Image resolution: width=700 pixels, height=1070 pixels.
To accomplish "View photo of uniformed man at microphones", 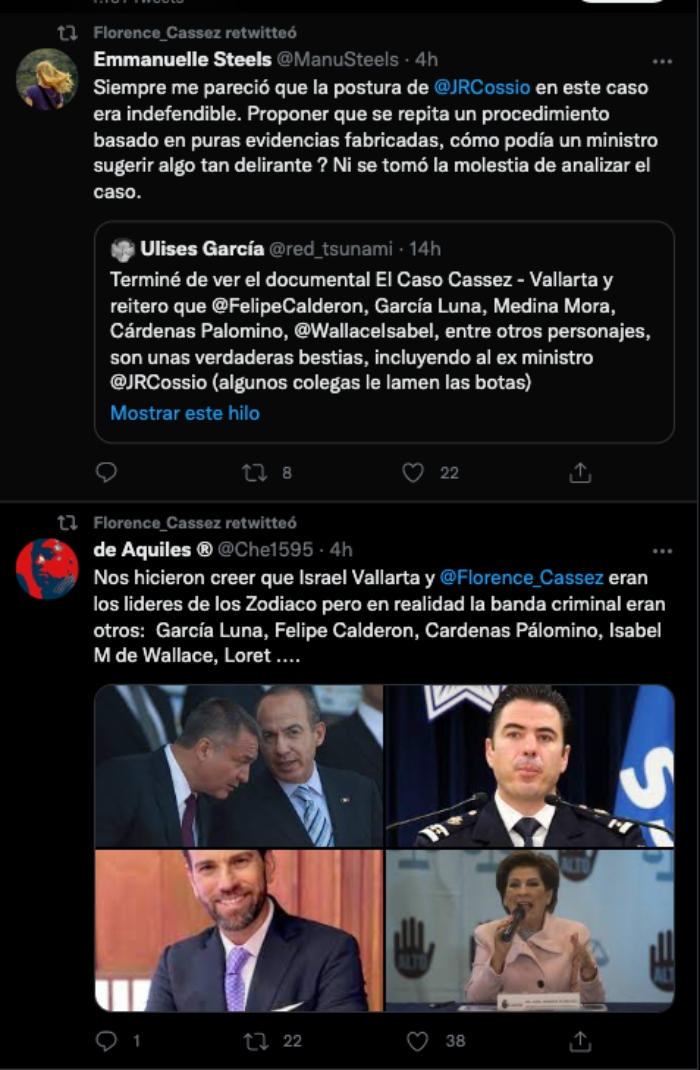I will 530,766.
